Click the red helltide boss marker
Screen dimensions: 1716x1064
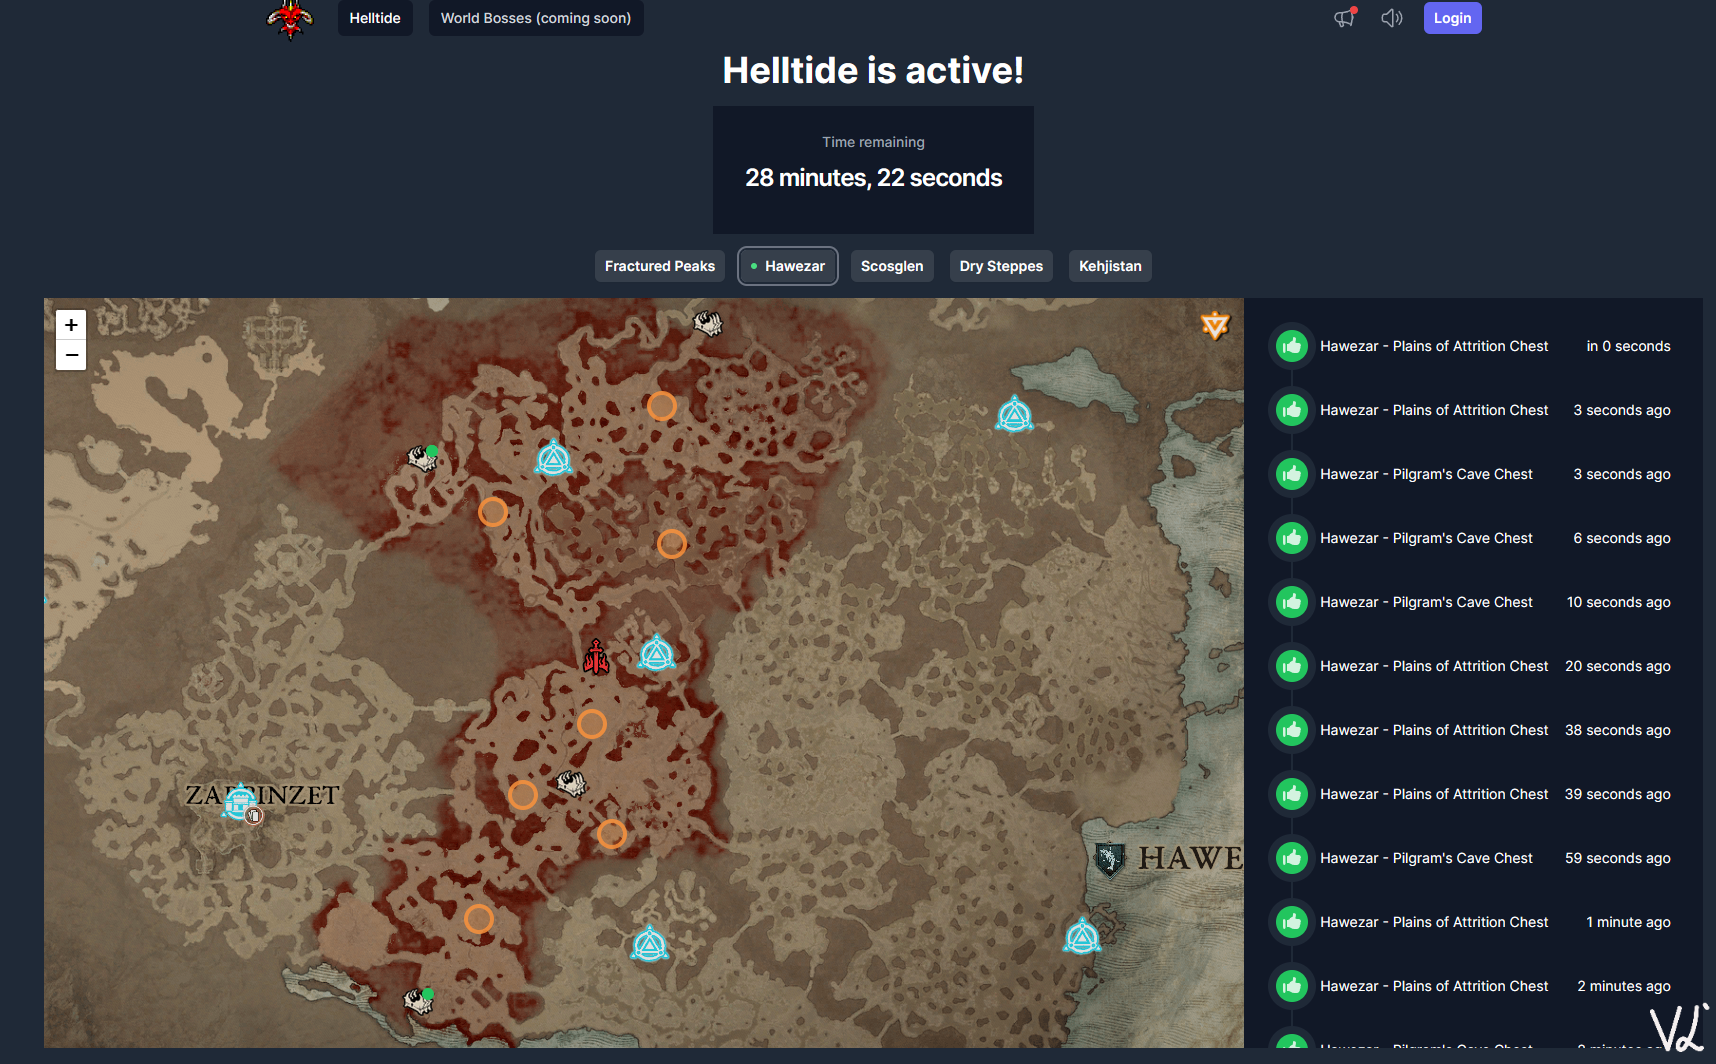[x=596, y=657]
